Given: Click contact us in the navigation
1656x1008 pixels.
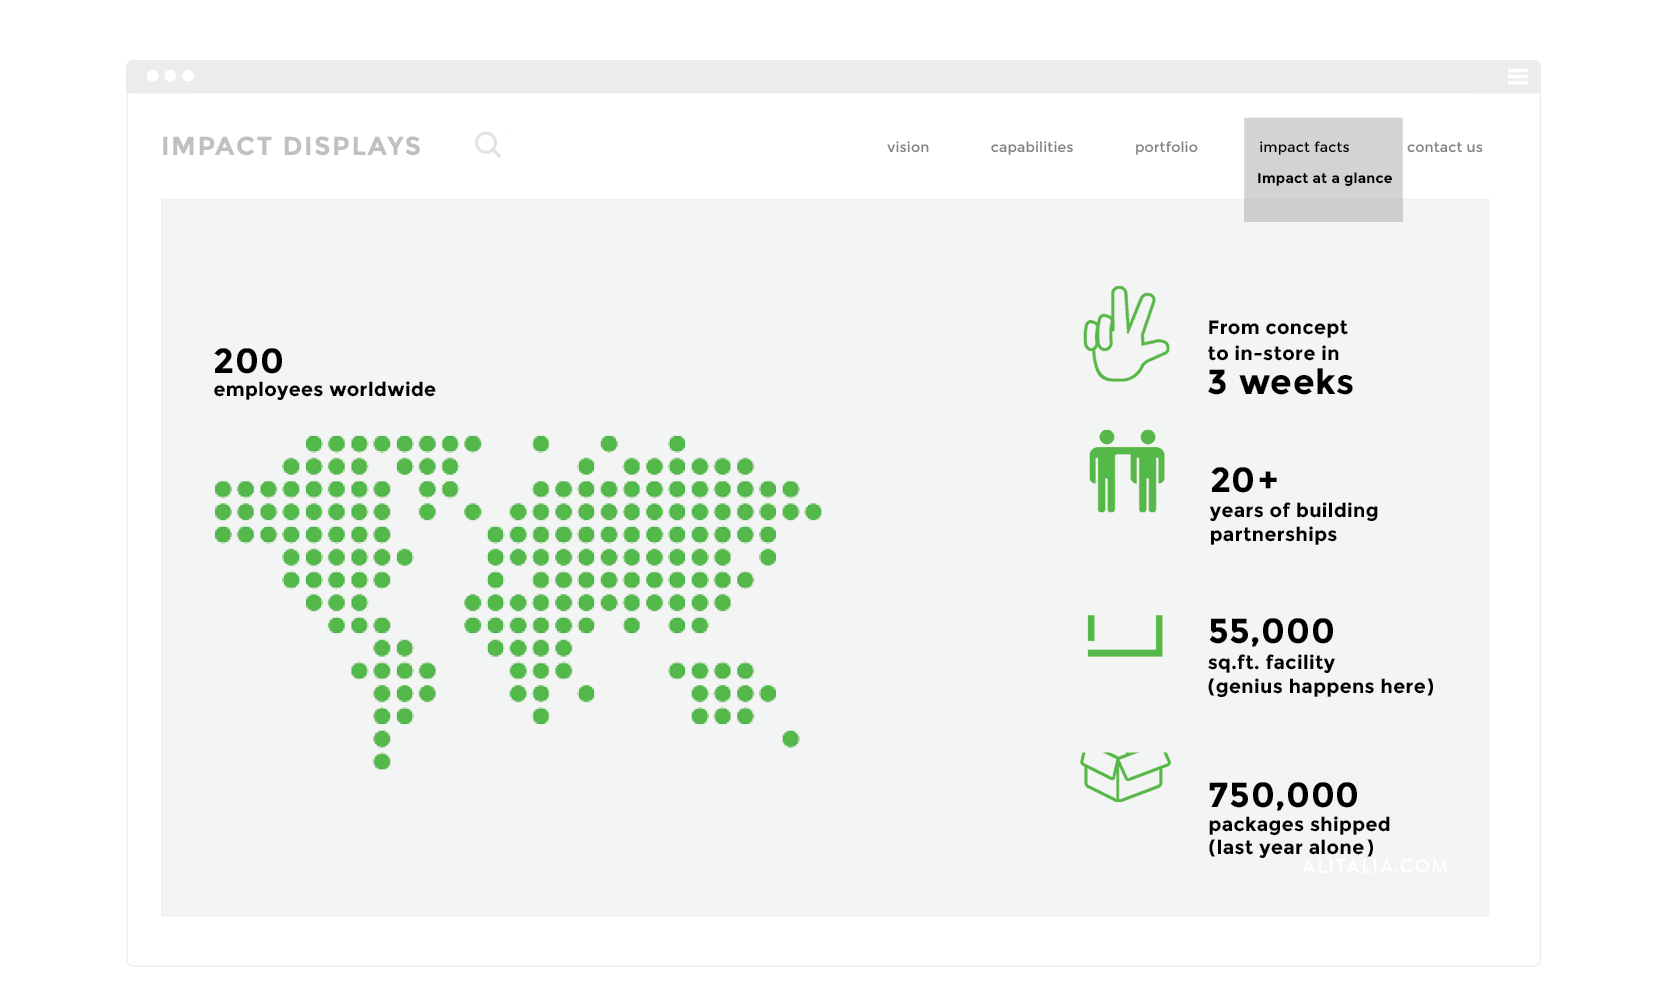Looking at the screenshot, I should 1445,147.
